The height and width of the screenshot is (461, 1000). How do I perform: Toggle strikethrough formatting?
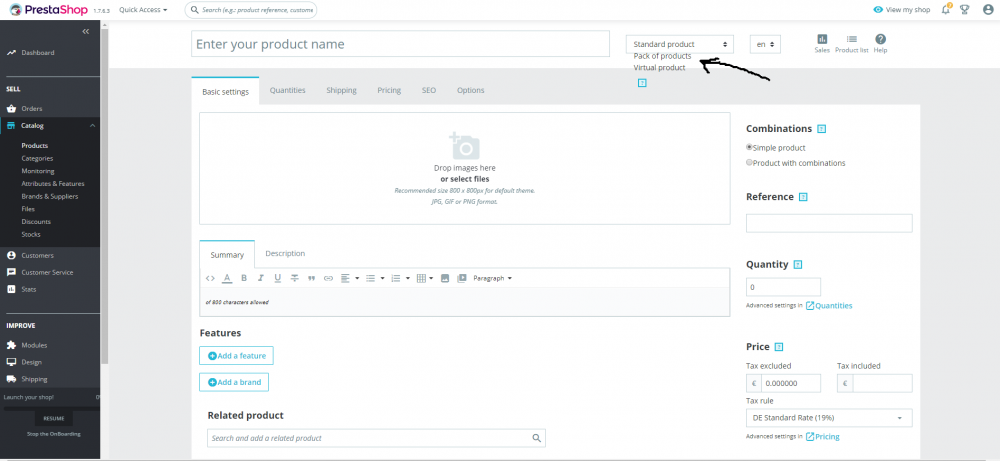coord(295,278)
